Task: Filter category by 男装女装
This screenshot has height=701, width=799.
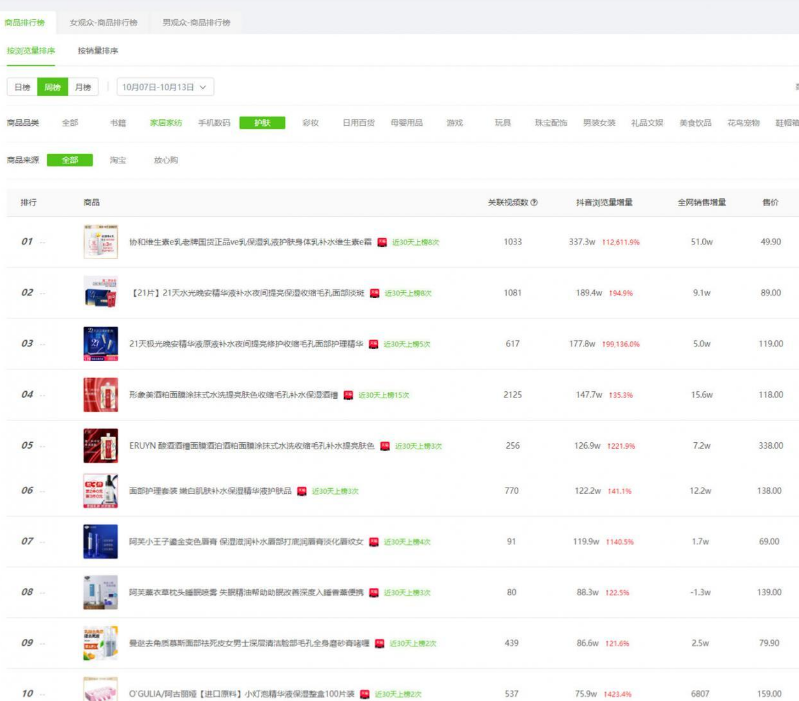Action: 599,123
